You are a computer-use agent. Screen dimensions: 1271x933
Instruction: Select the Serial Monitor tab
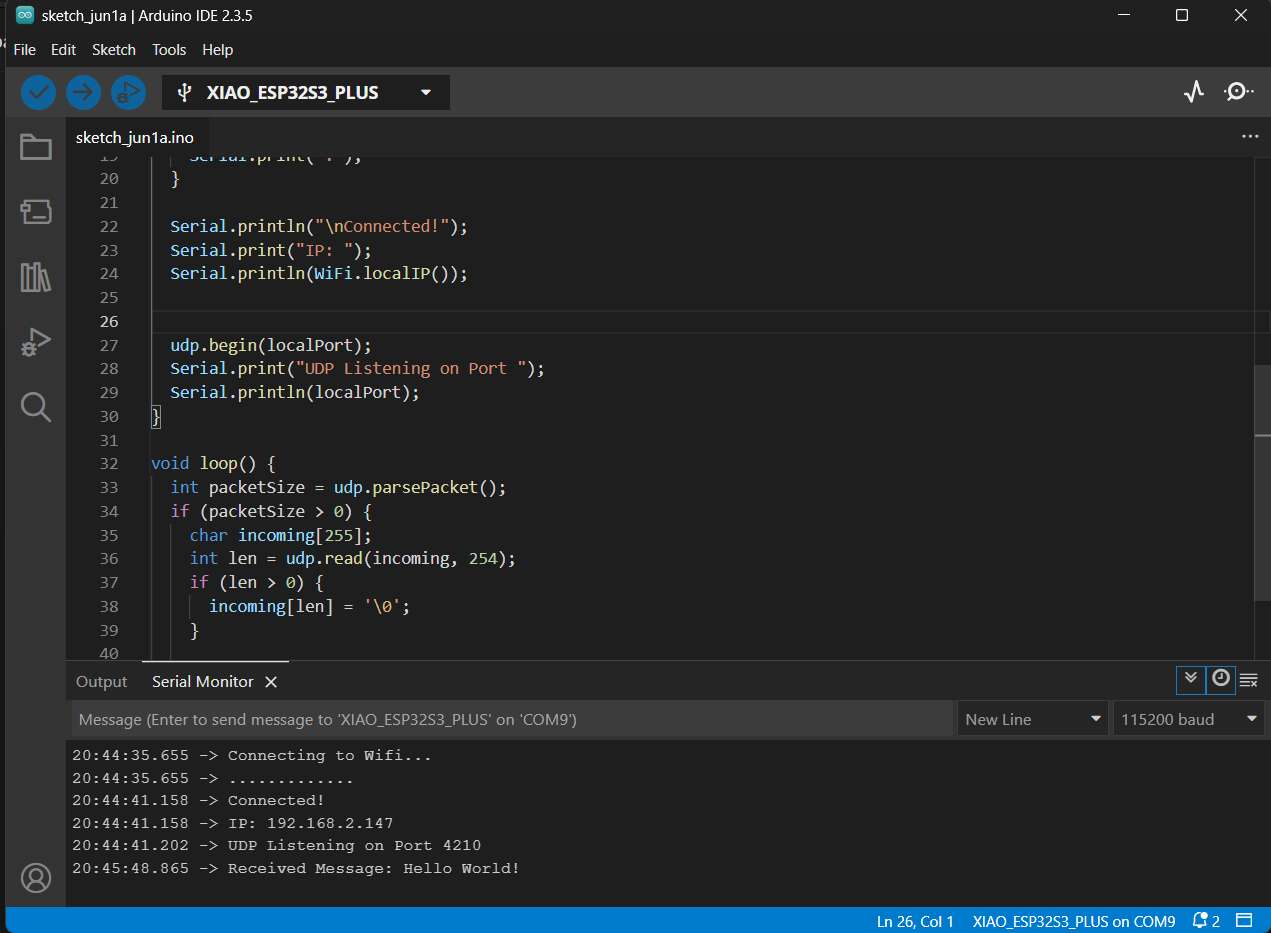click(x=203, y=682)
